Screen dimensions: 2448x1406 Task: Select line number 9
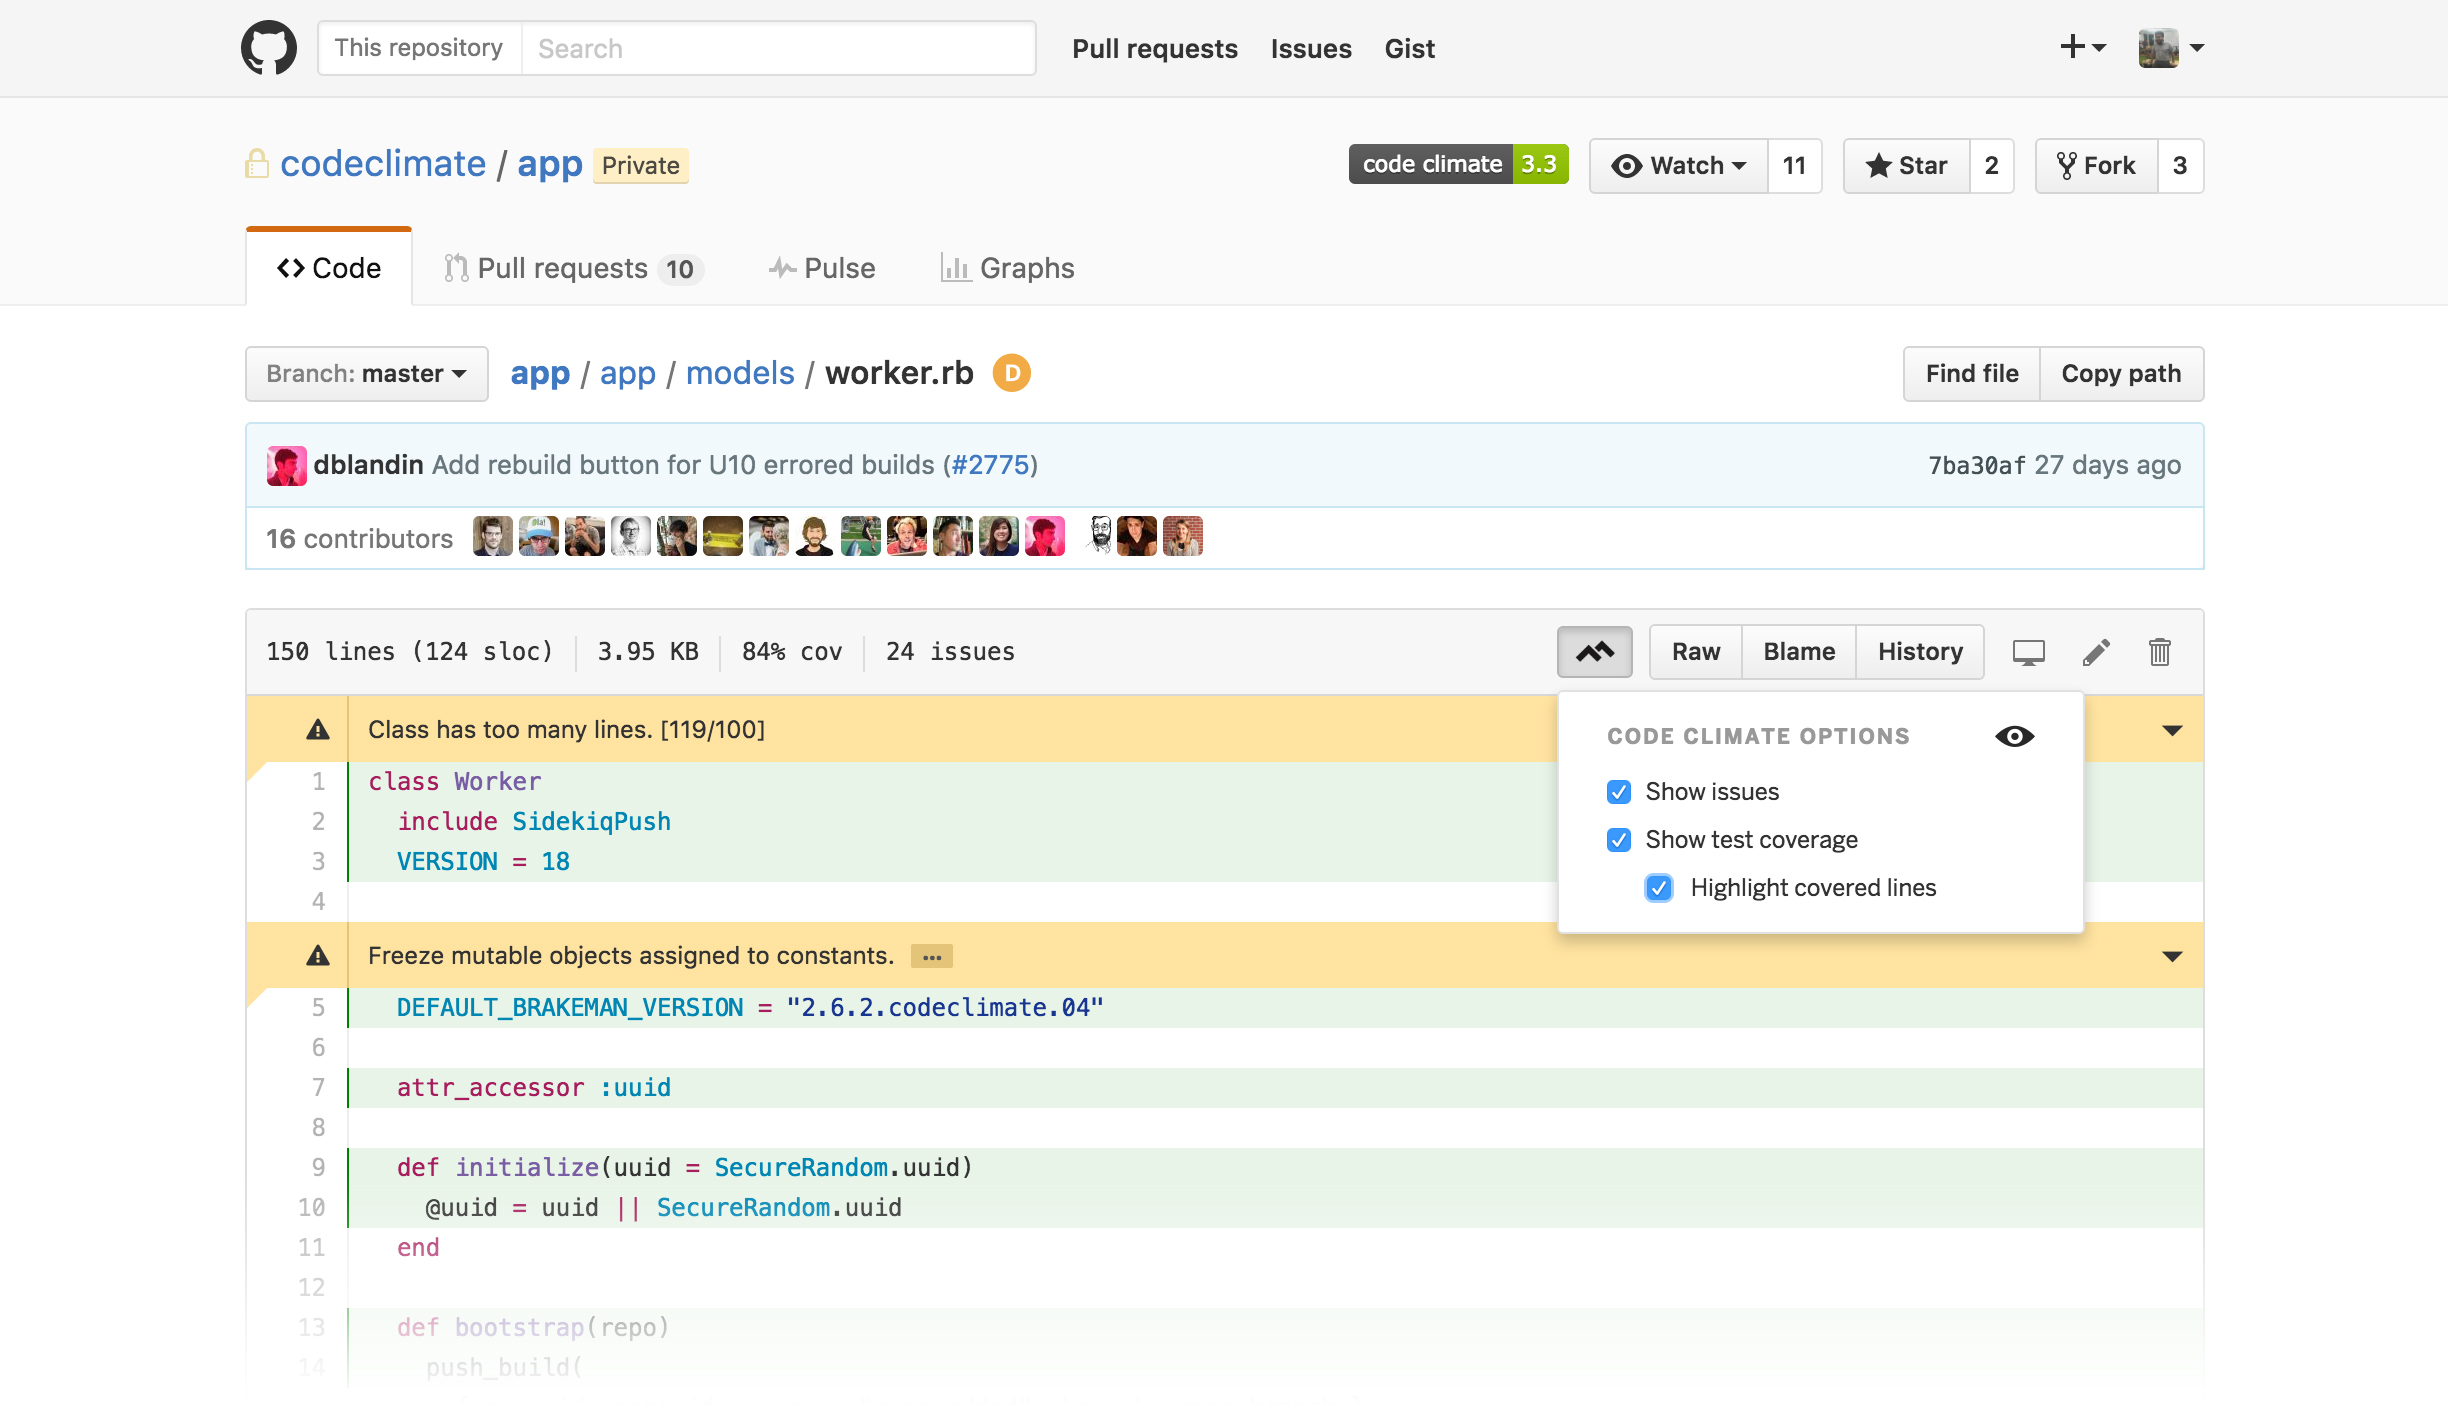[318, 1168]
